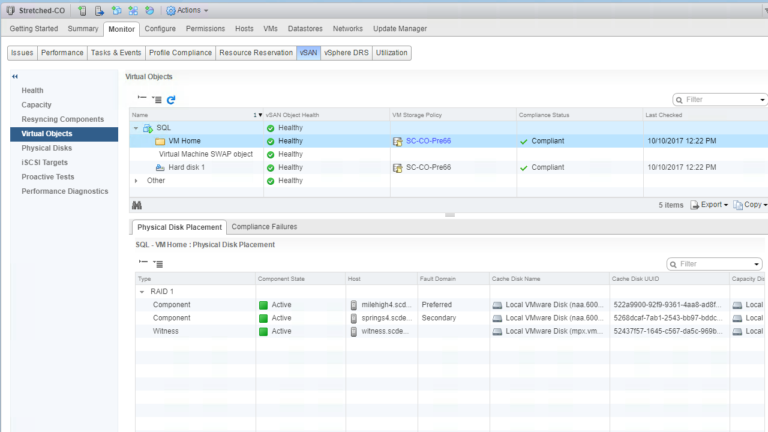768x432 pixels.
Task: Open the SC-CO-Pre66 policy link for VM Home
Action: pyautogui.click(x=428, y=141)
